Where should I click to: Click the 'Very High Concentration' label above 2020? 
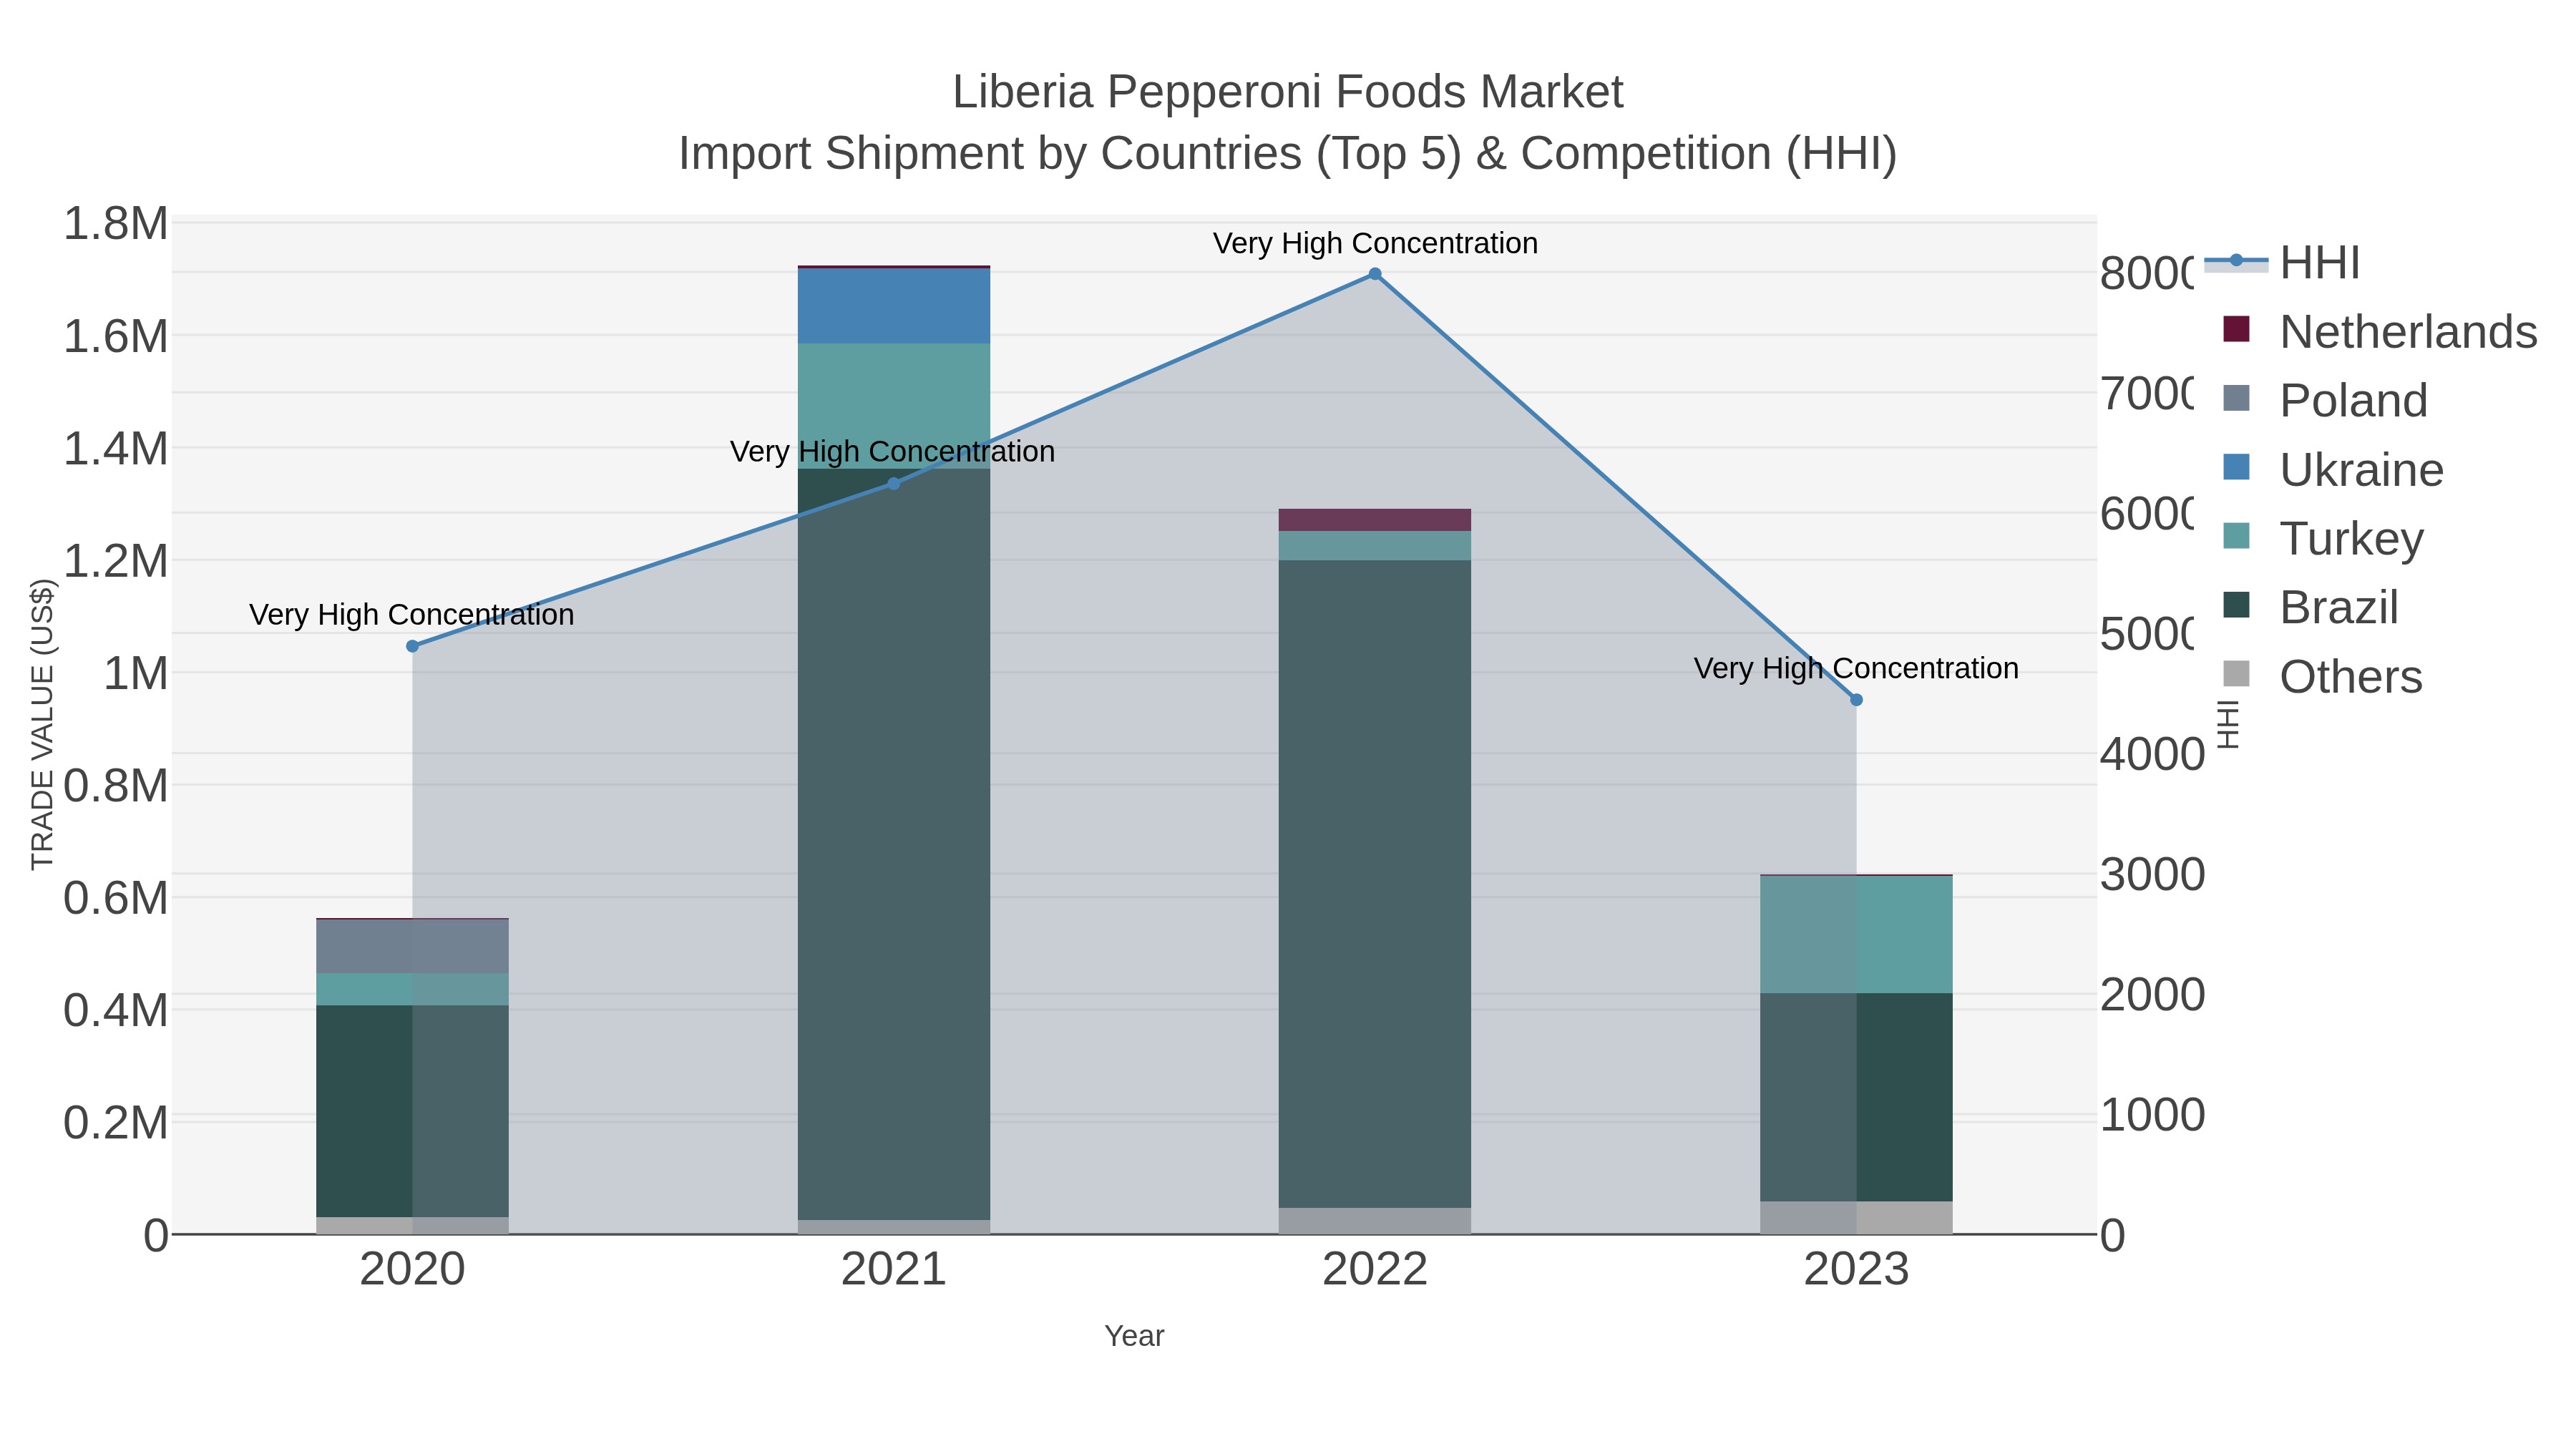click(412, 614)
